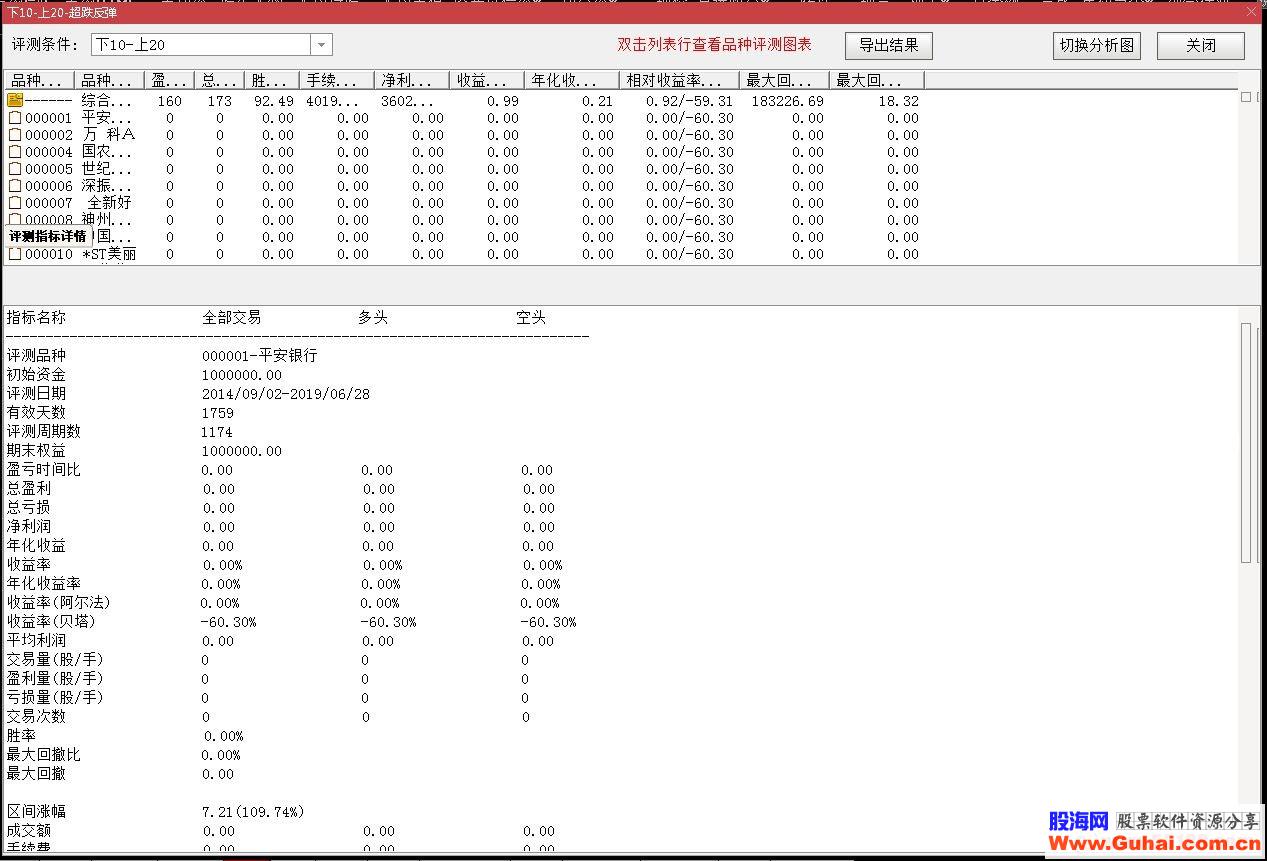Image resolution: width=1267 pixels, height=861 pixels.
Task: Click the 空头 column heading
Action: click(531, 317)
